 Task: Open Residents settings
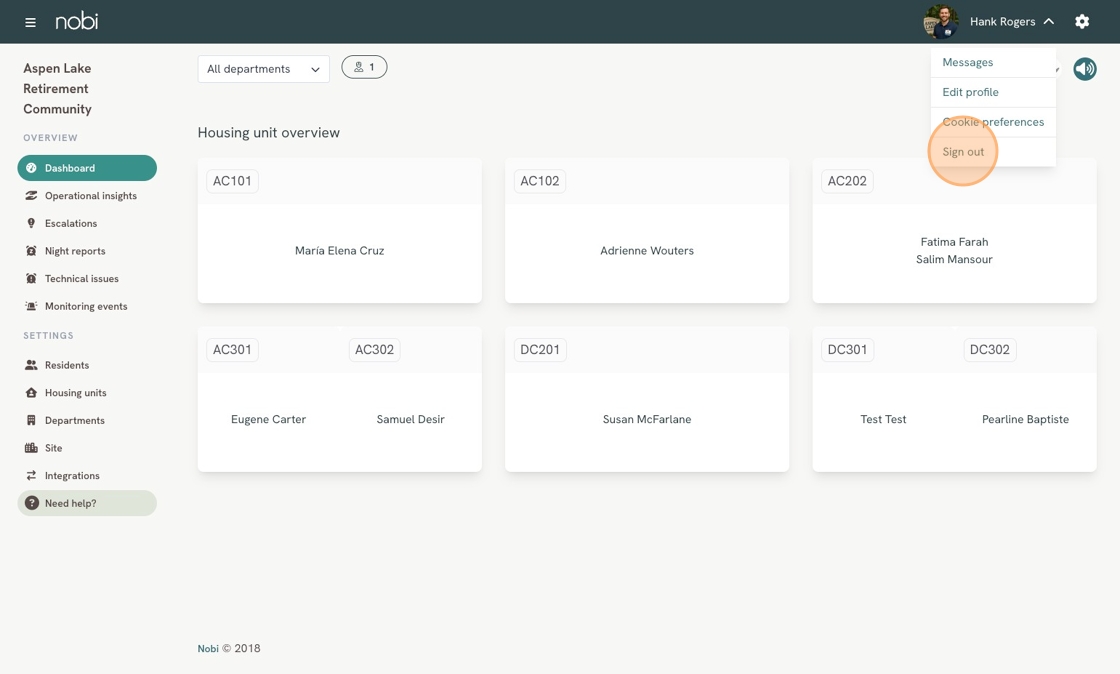point(66,366)
